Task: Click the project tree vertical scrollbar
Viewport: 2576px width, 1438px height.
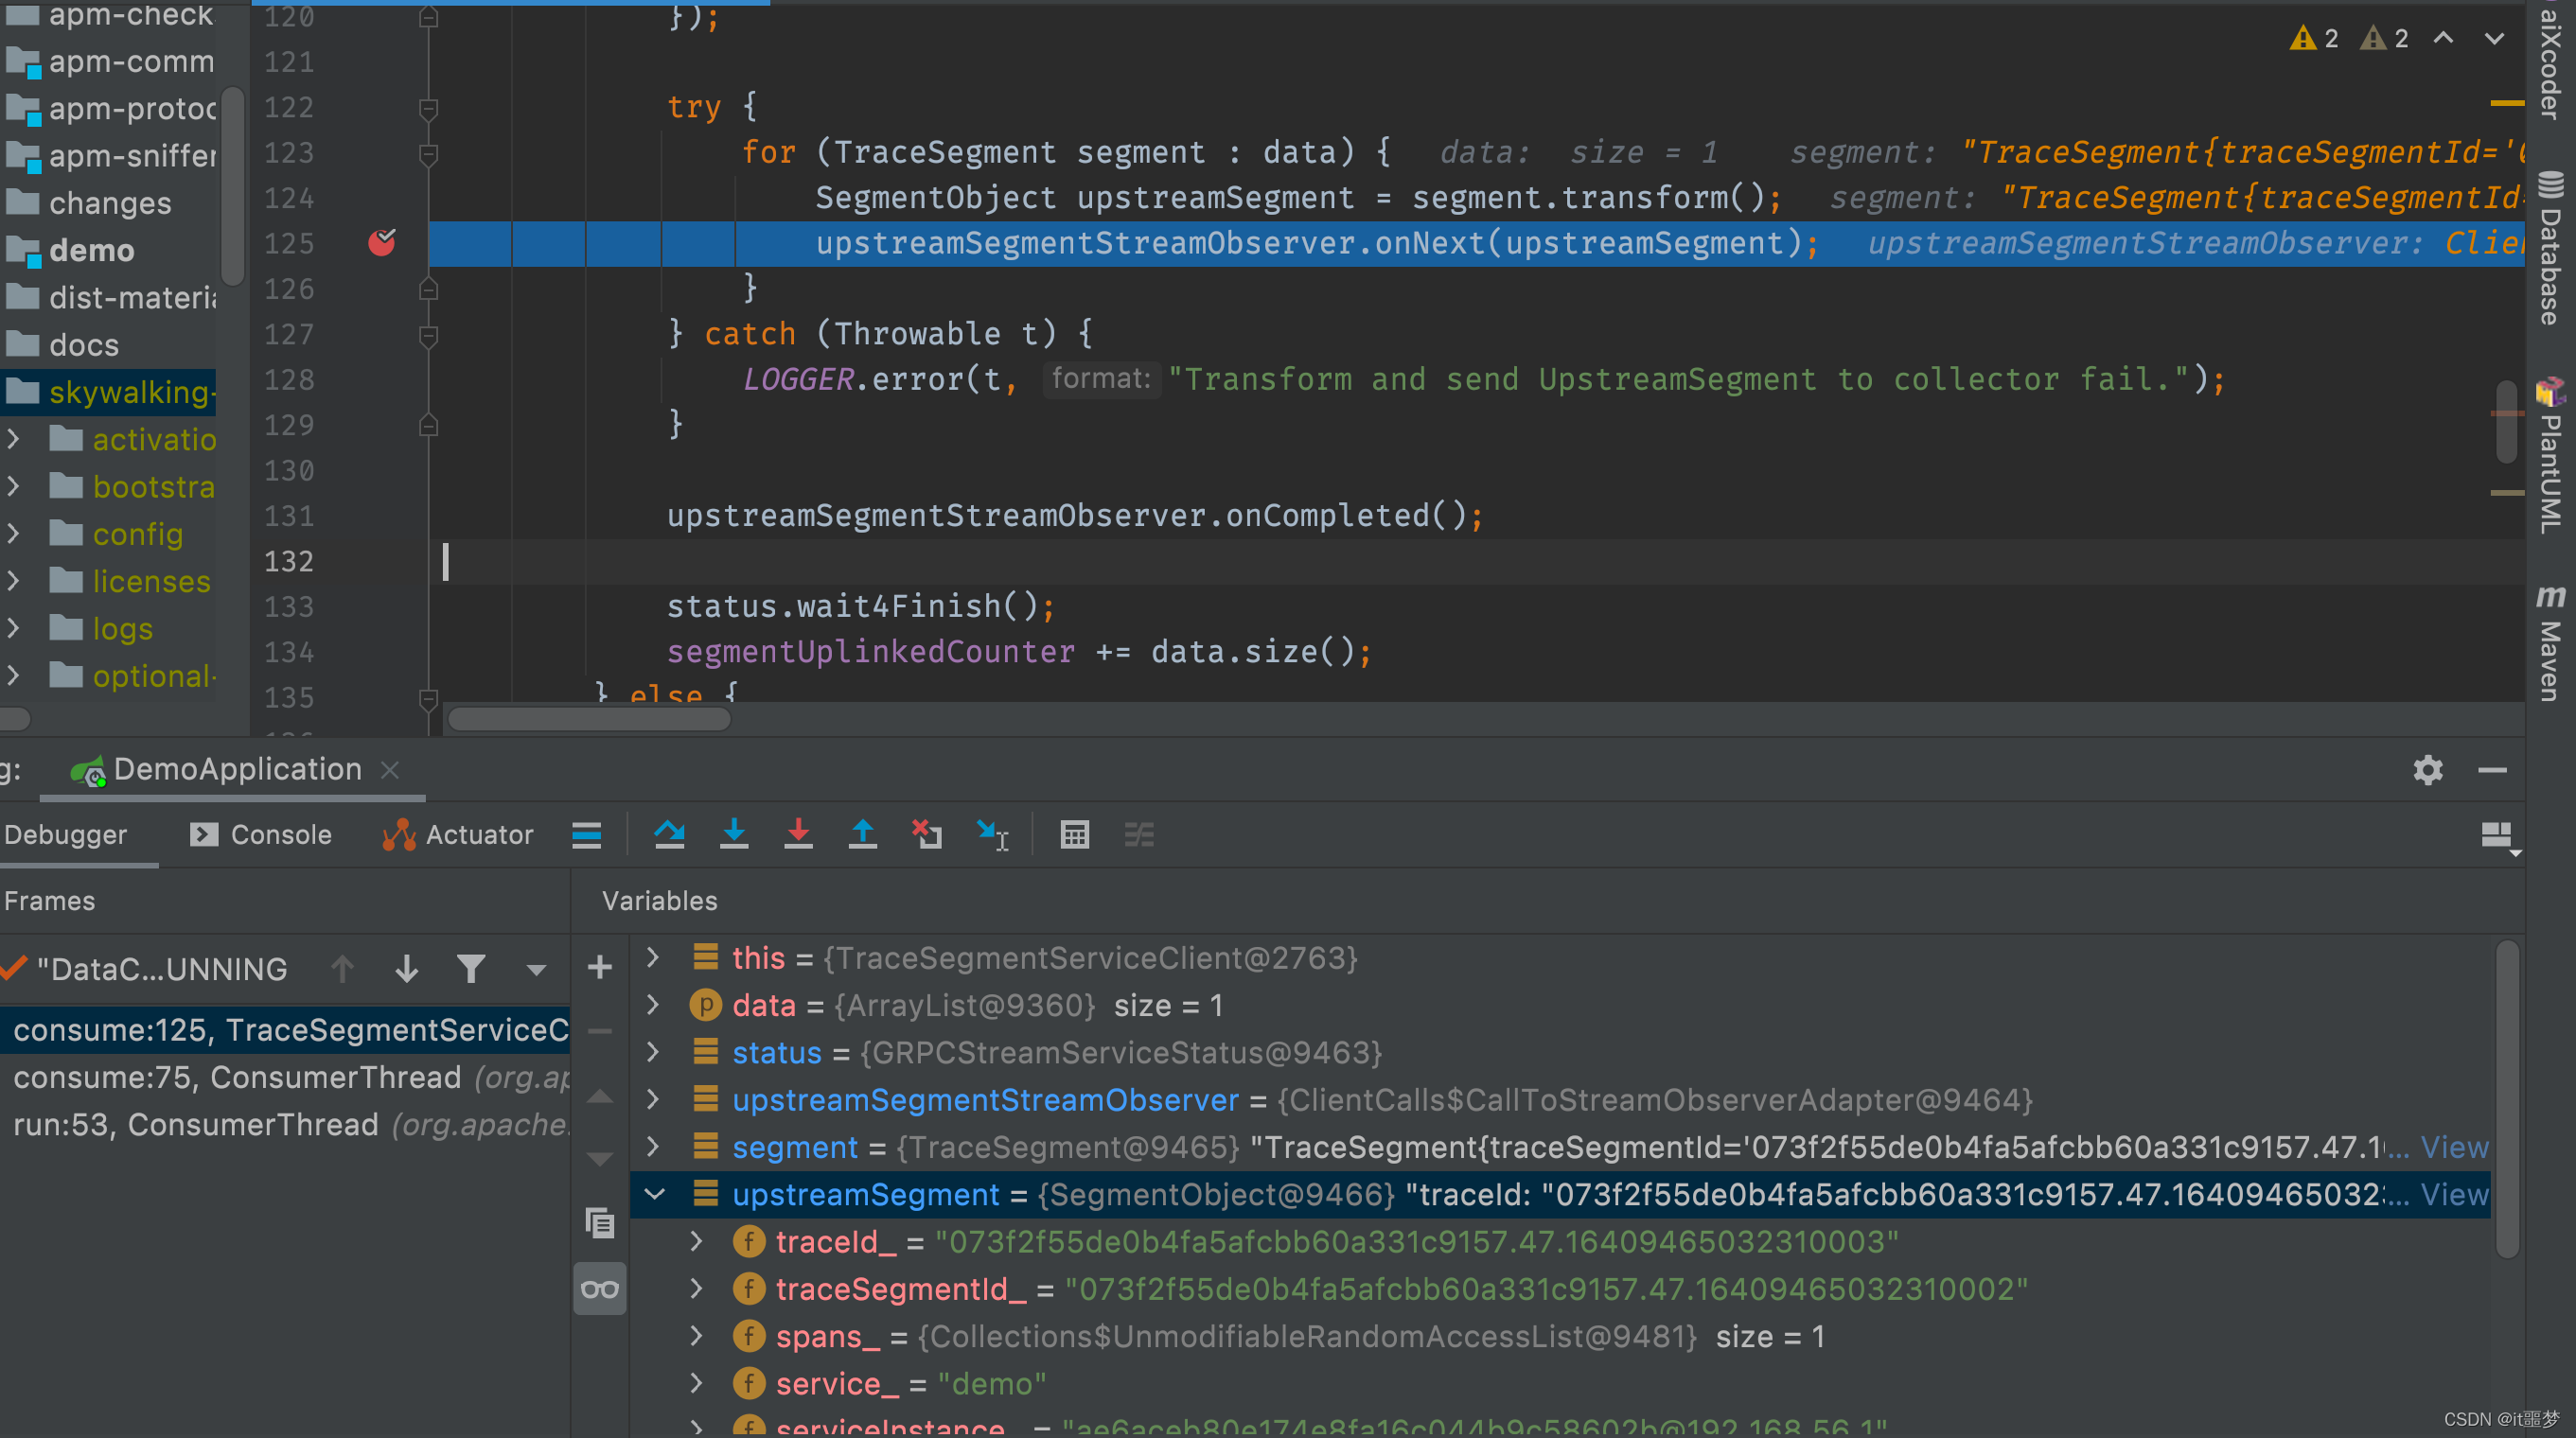Action: tap(232, 185)
